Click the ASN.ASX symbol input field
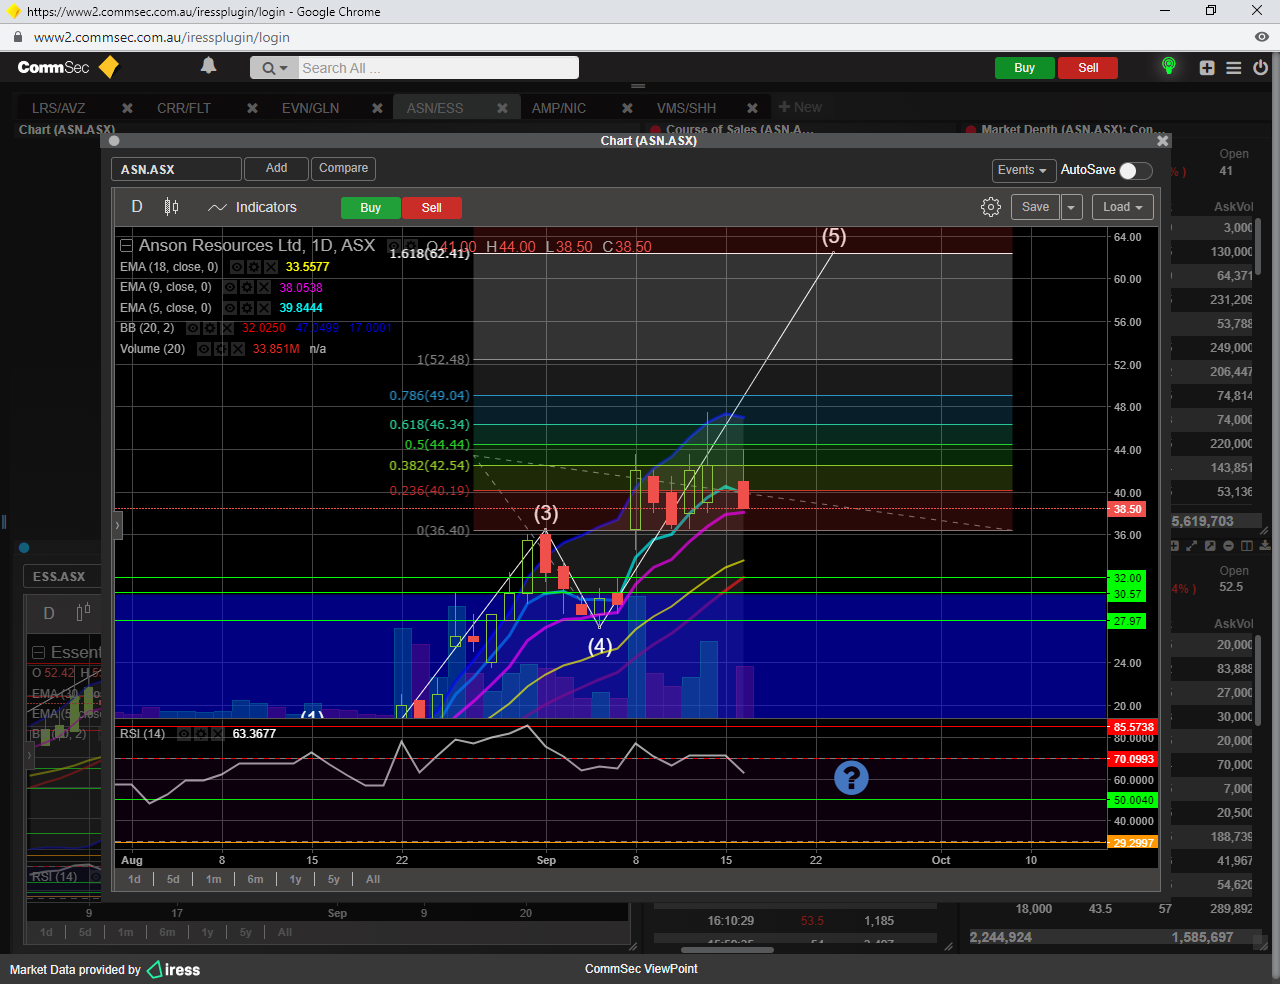Screen dimensions: 1280x984 176,169
